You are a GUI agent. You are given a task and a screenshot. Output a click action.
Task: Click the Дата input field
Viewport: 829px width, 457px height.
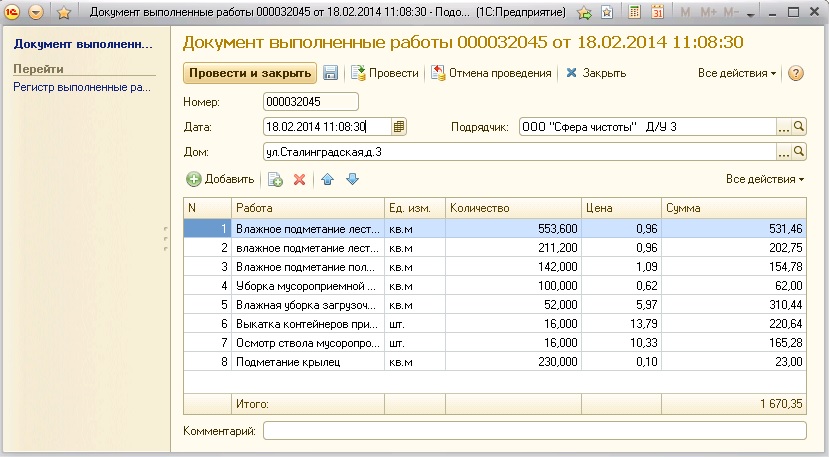click(327, 126)
